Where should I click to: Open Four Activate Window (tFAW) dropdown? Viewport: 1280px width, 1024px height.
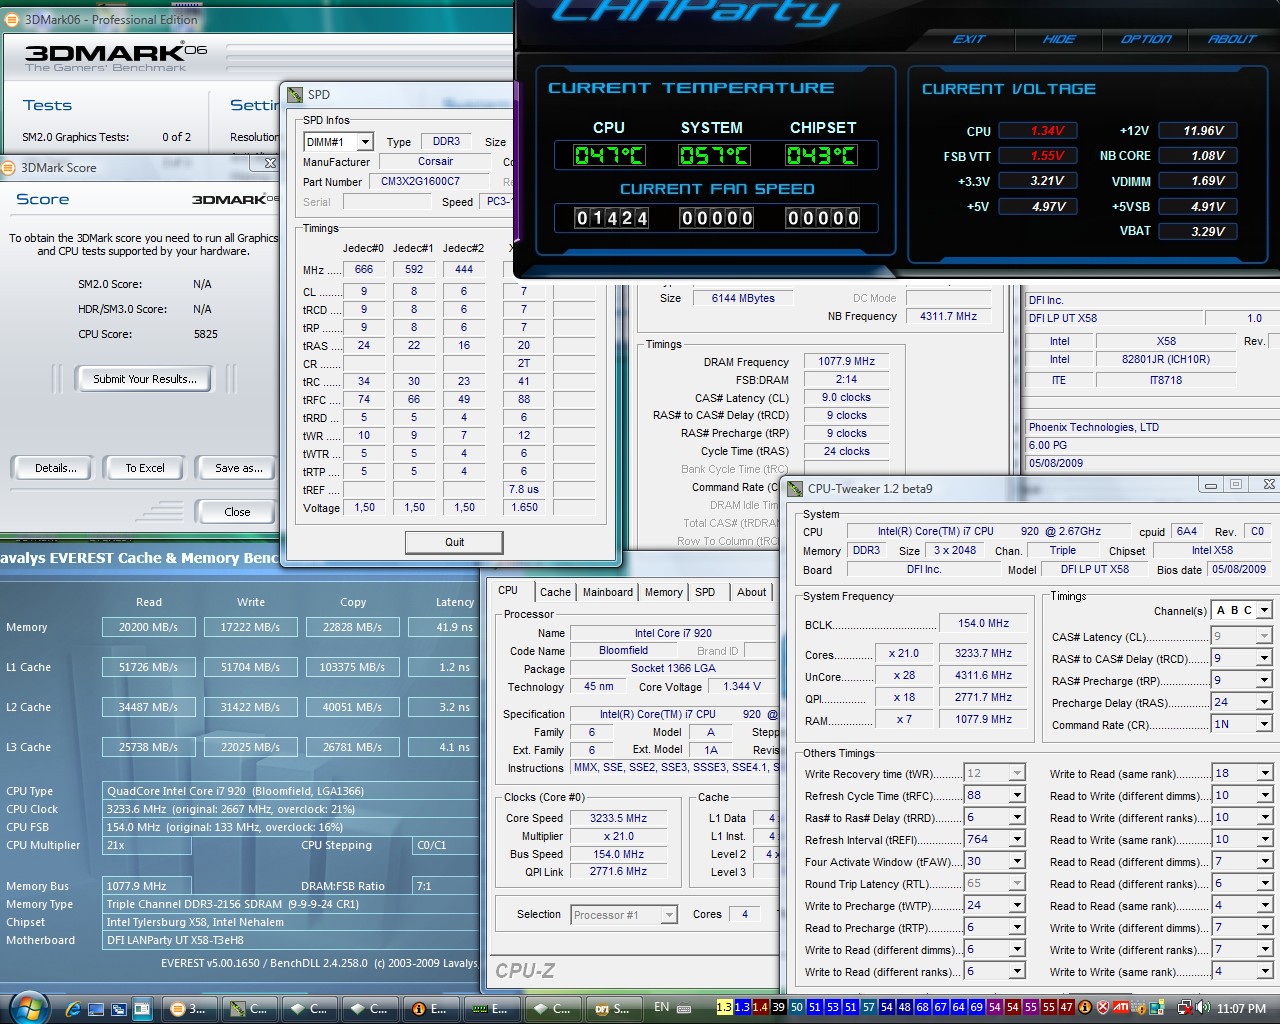click(x=1017, y=861)
